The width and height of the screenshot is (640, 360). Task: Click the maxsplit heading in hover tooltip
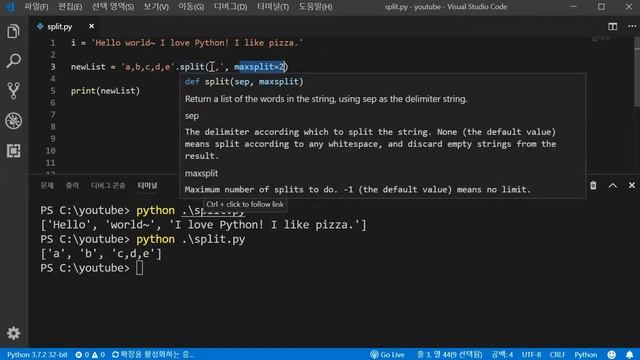pos(201,173)
